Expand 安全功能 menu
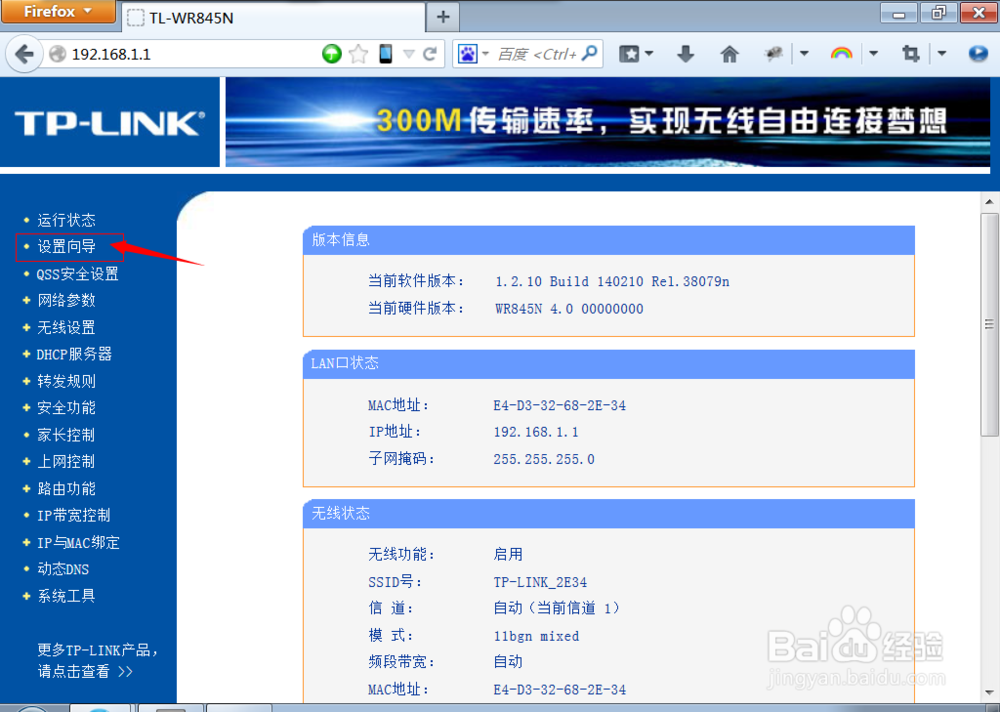The width and height of the screenshot is (1000, 712). click(66, 408)
